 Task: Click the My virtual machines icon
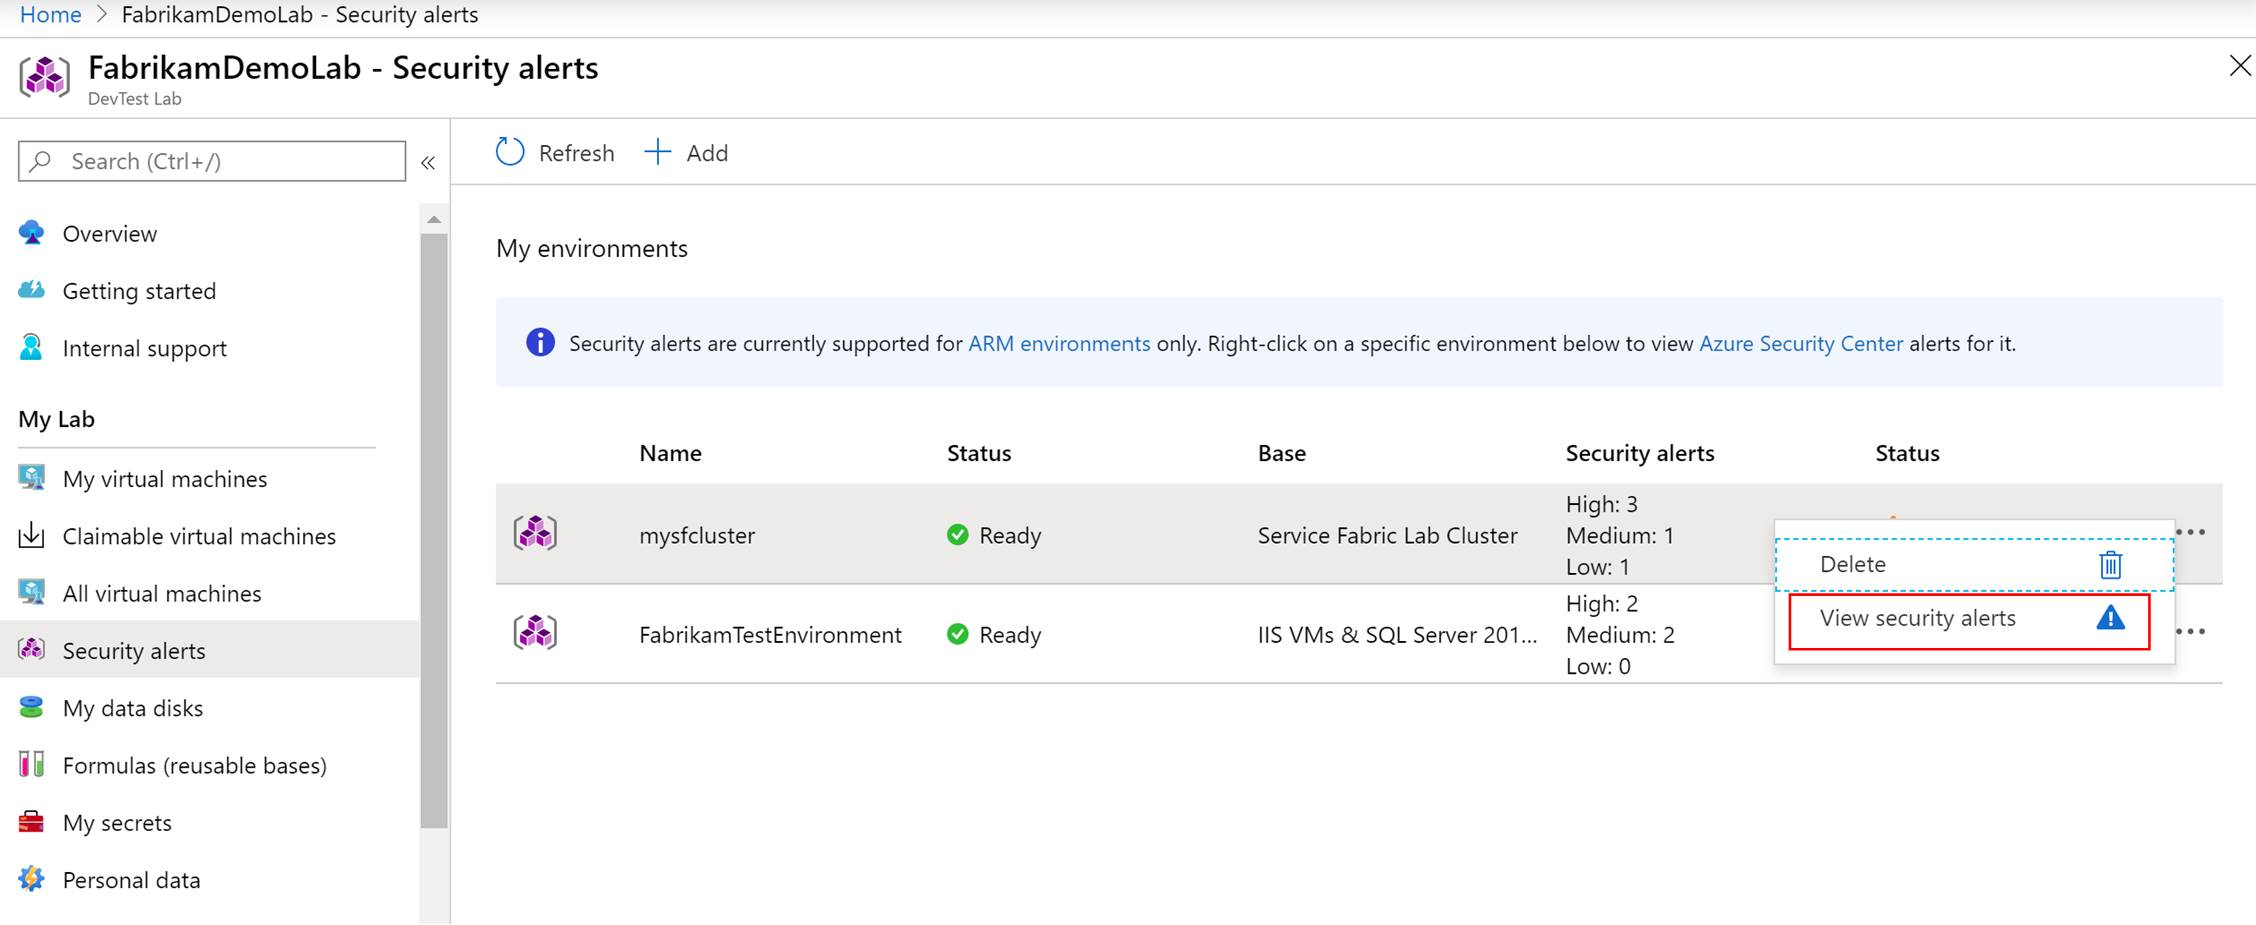(32, 478)
